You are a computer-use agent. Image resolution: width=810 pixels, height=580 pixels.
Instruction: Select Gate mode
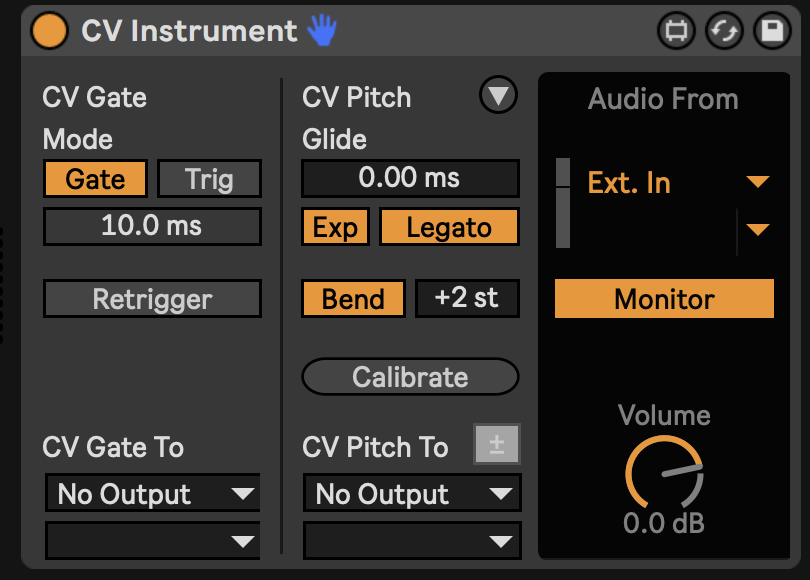95,179
